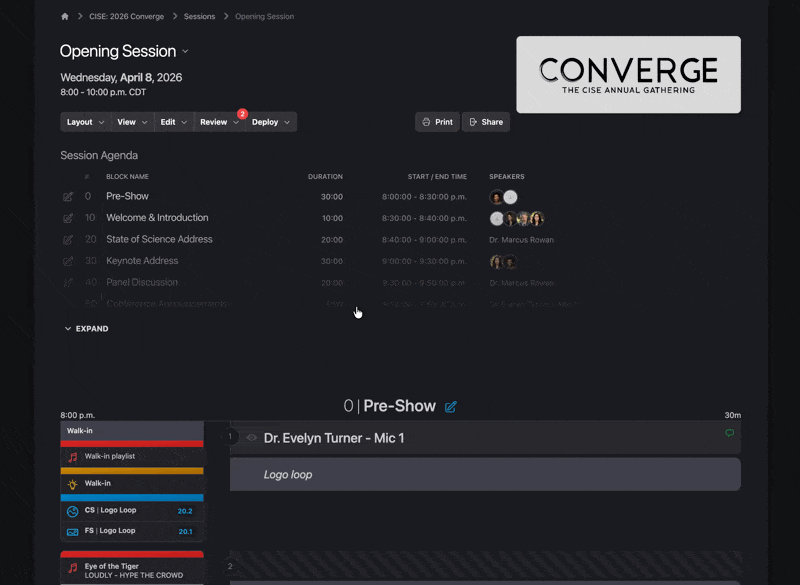
Task: Open the Deploy dropdown menu
Action: click(271, 122)
